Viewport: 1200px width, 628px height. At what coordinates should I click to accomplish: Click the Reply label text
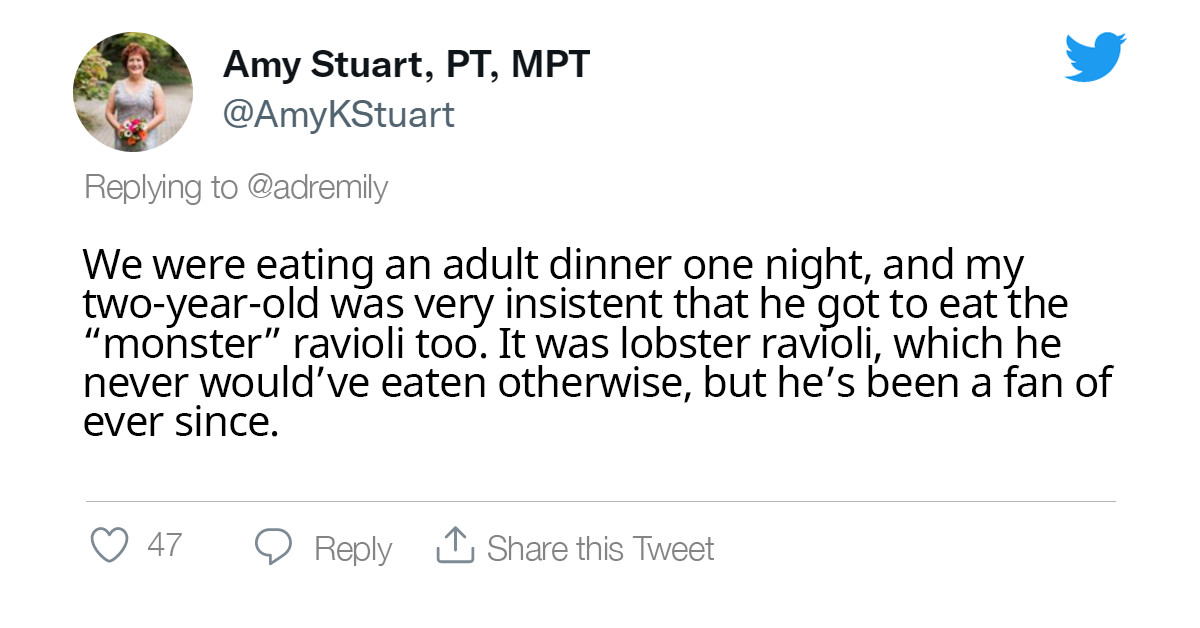(351, 548)
